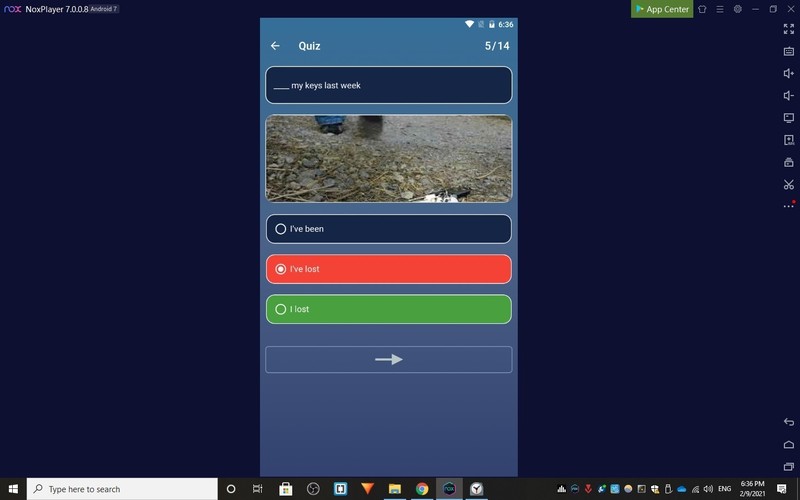Click the quiz picture of gravel ground

pos(388,158)
